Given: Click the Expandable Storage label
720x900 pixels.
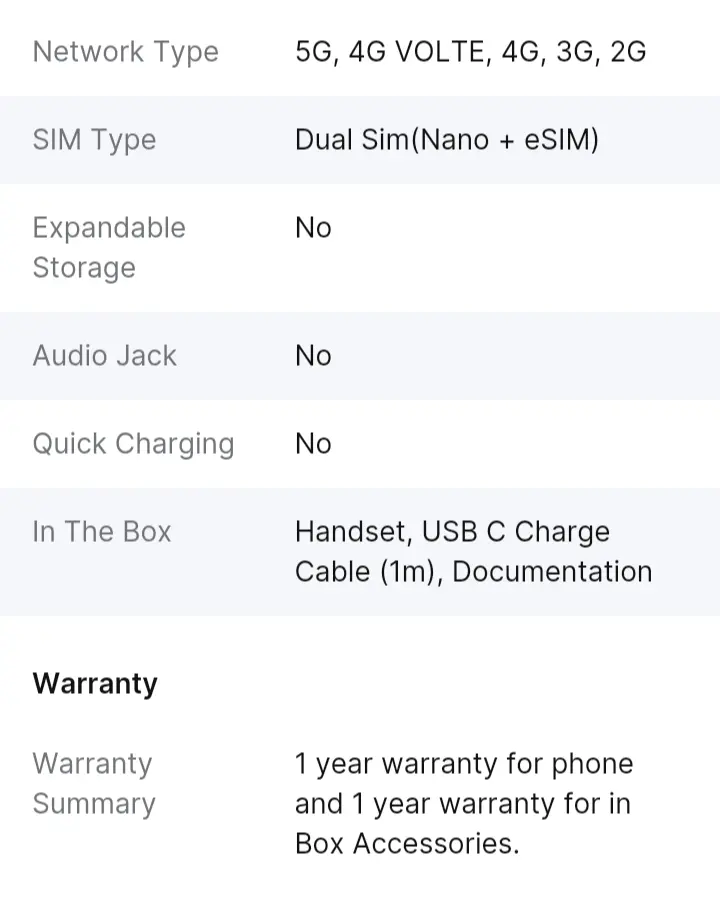Looking at the screenshot, I should (109, 248).
